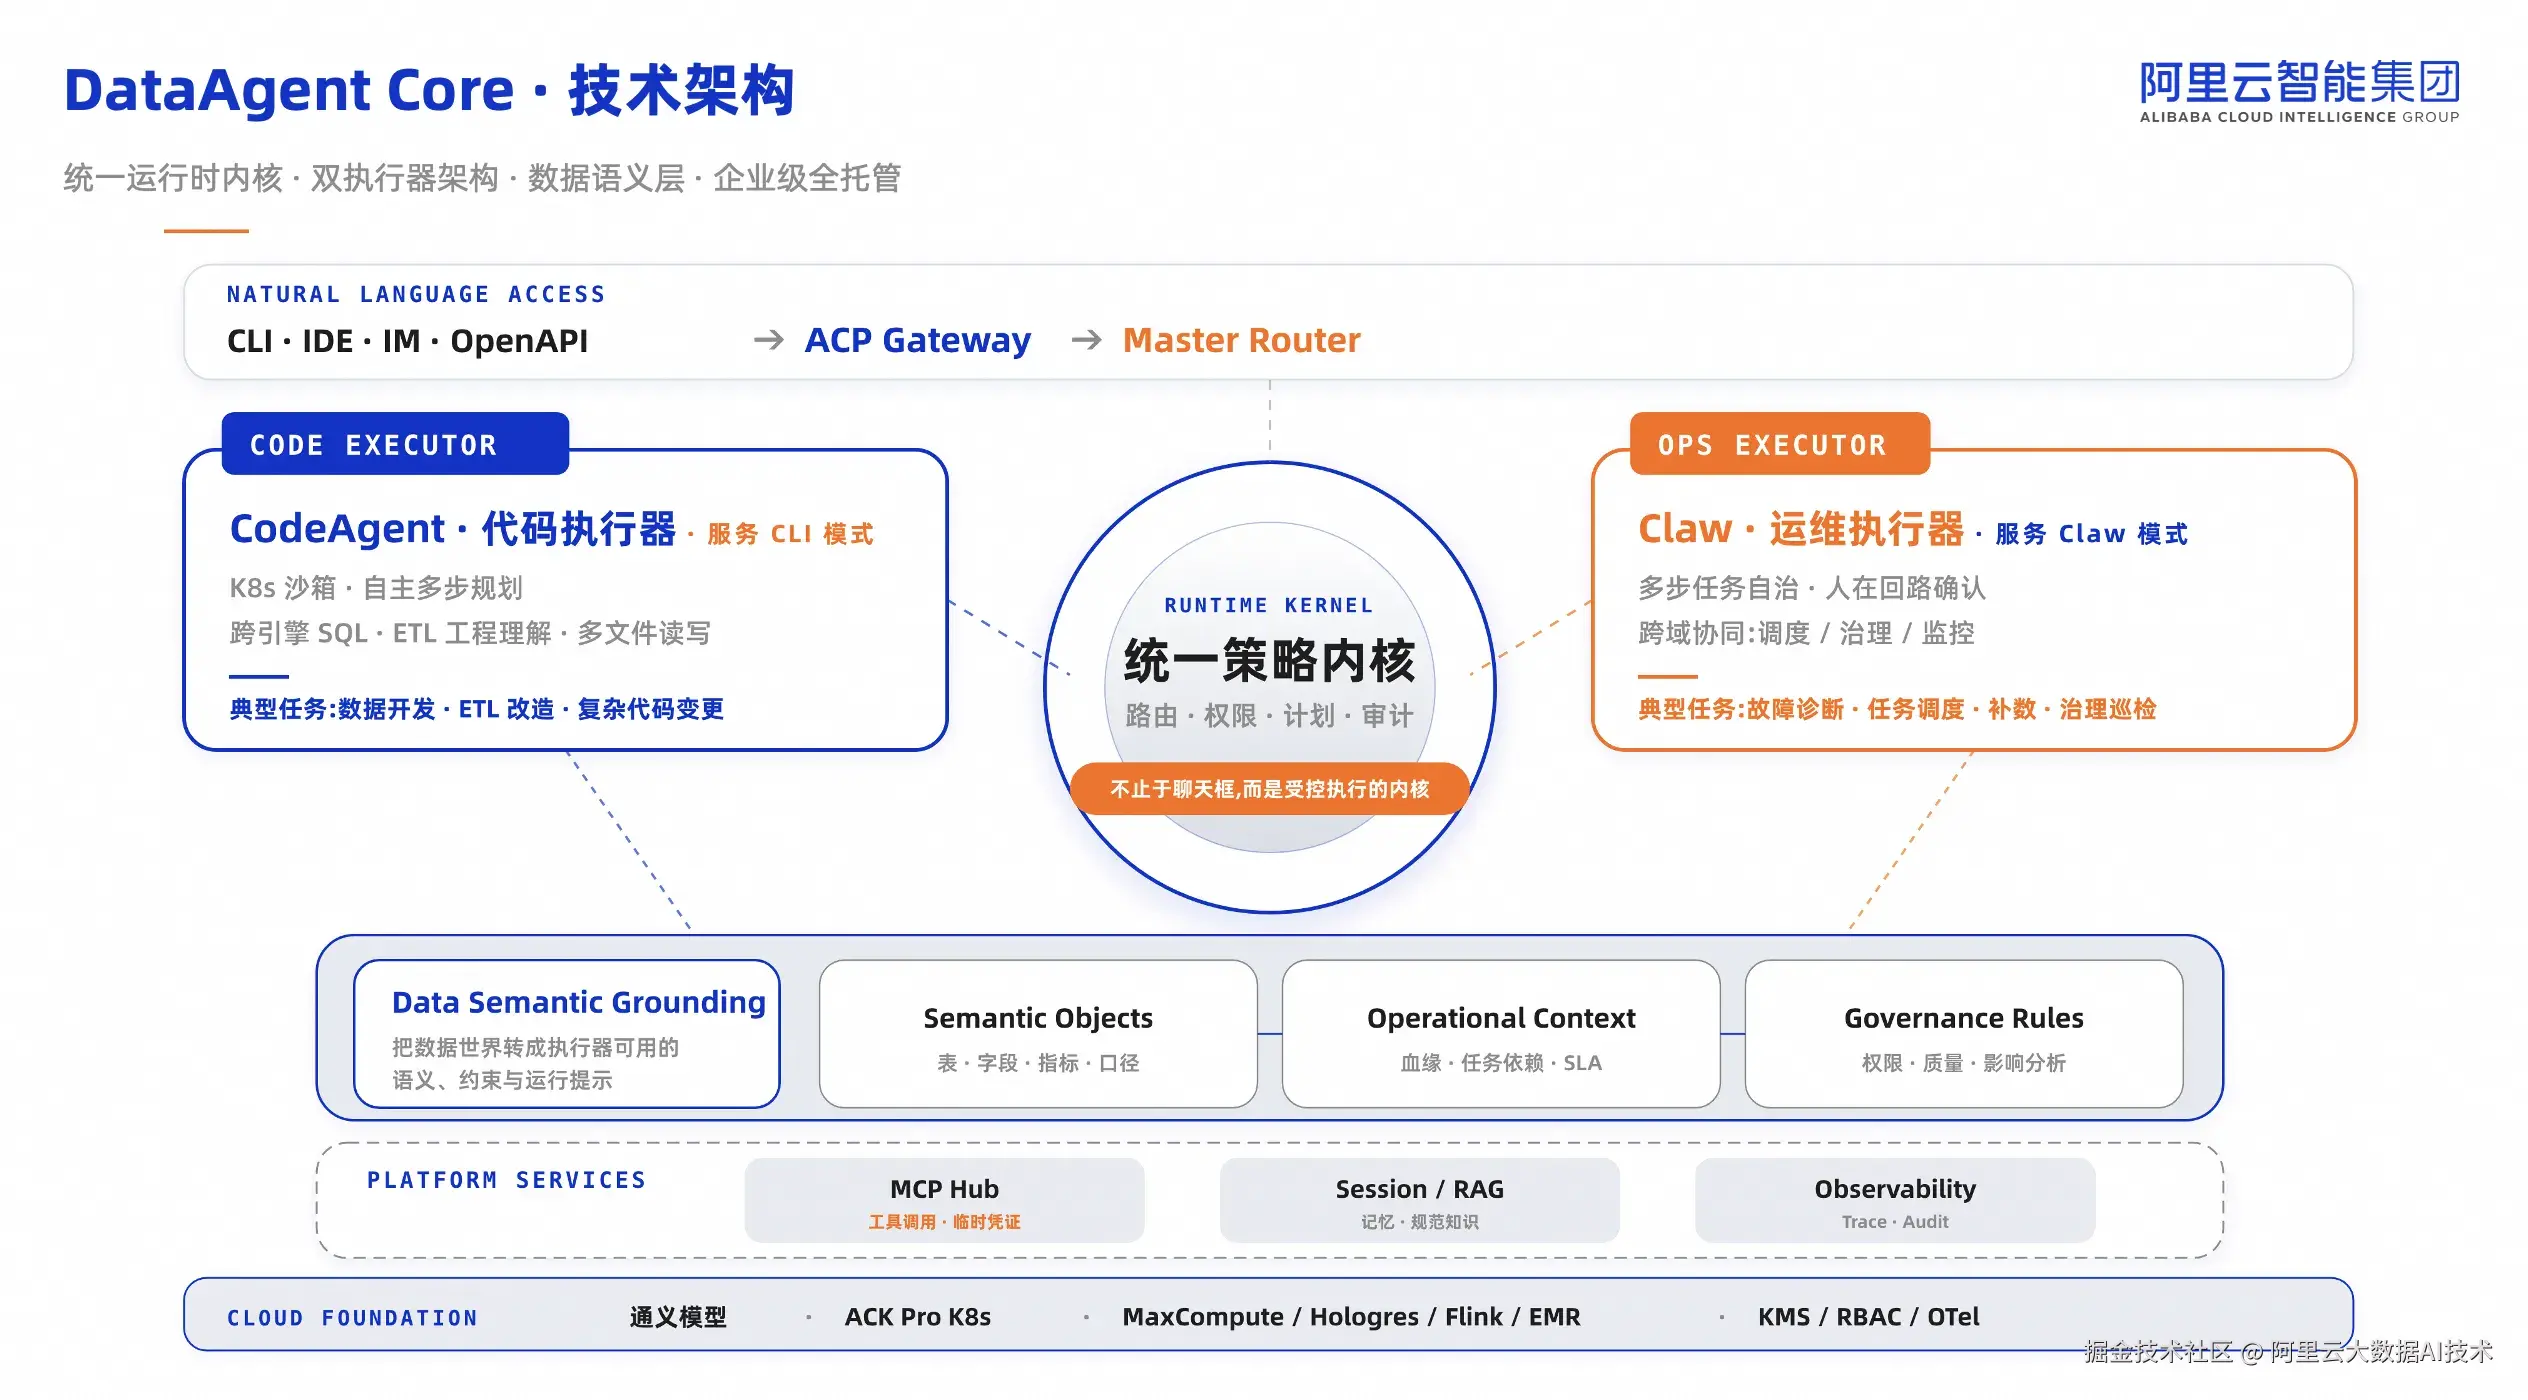This screenshot has width=2528, height=1400.
Task: Click the NATURAL LANGUAGE ACCESS label
Action: [416, 294]
